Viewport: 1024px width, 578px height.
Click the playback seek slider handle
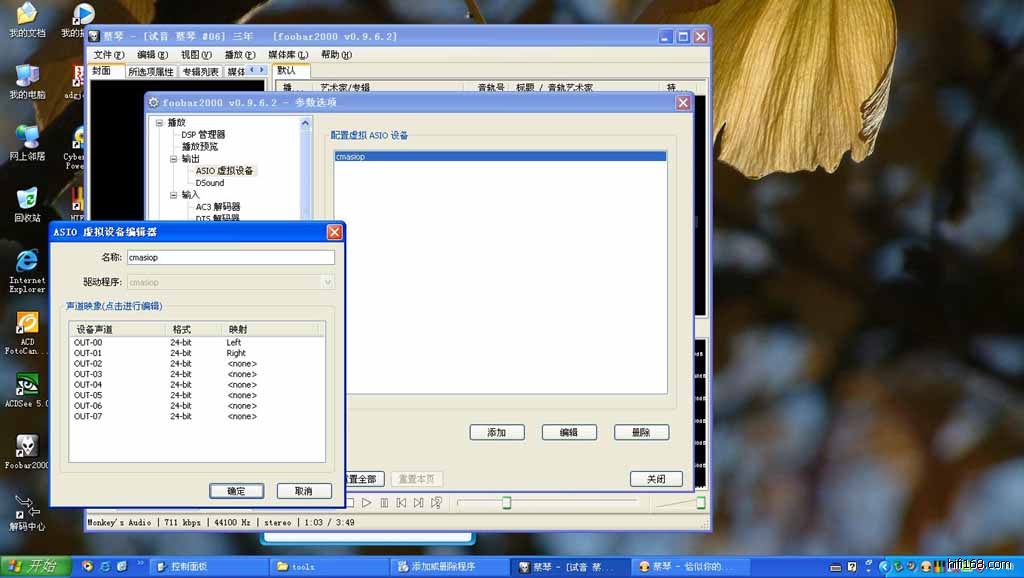click(506, 502)
